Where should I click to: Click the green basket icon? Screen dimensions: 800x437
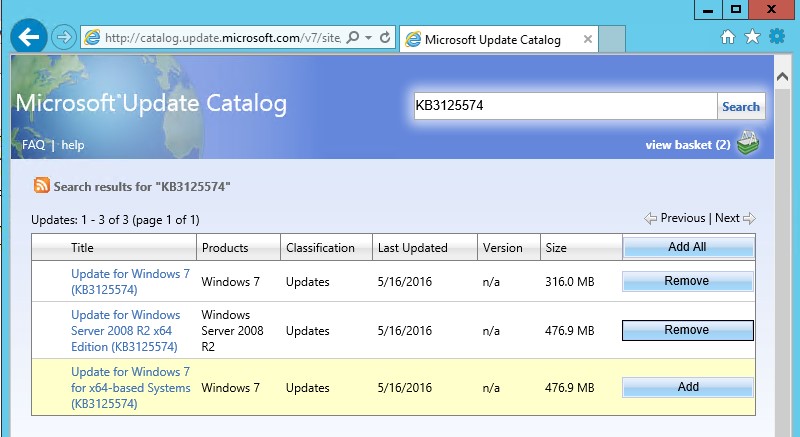click(x=748, y=143)
